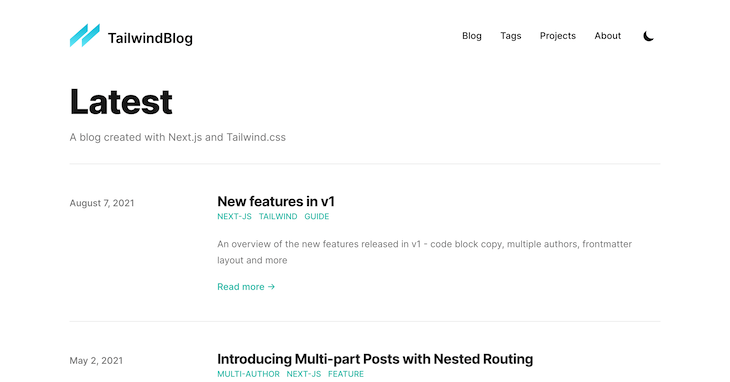Toggle dark mode with the moon icon
The image size is (730, 382).
649,36
